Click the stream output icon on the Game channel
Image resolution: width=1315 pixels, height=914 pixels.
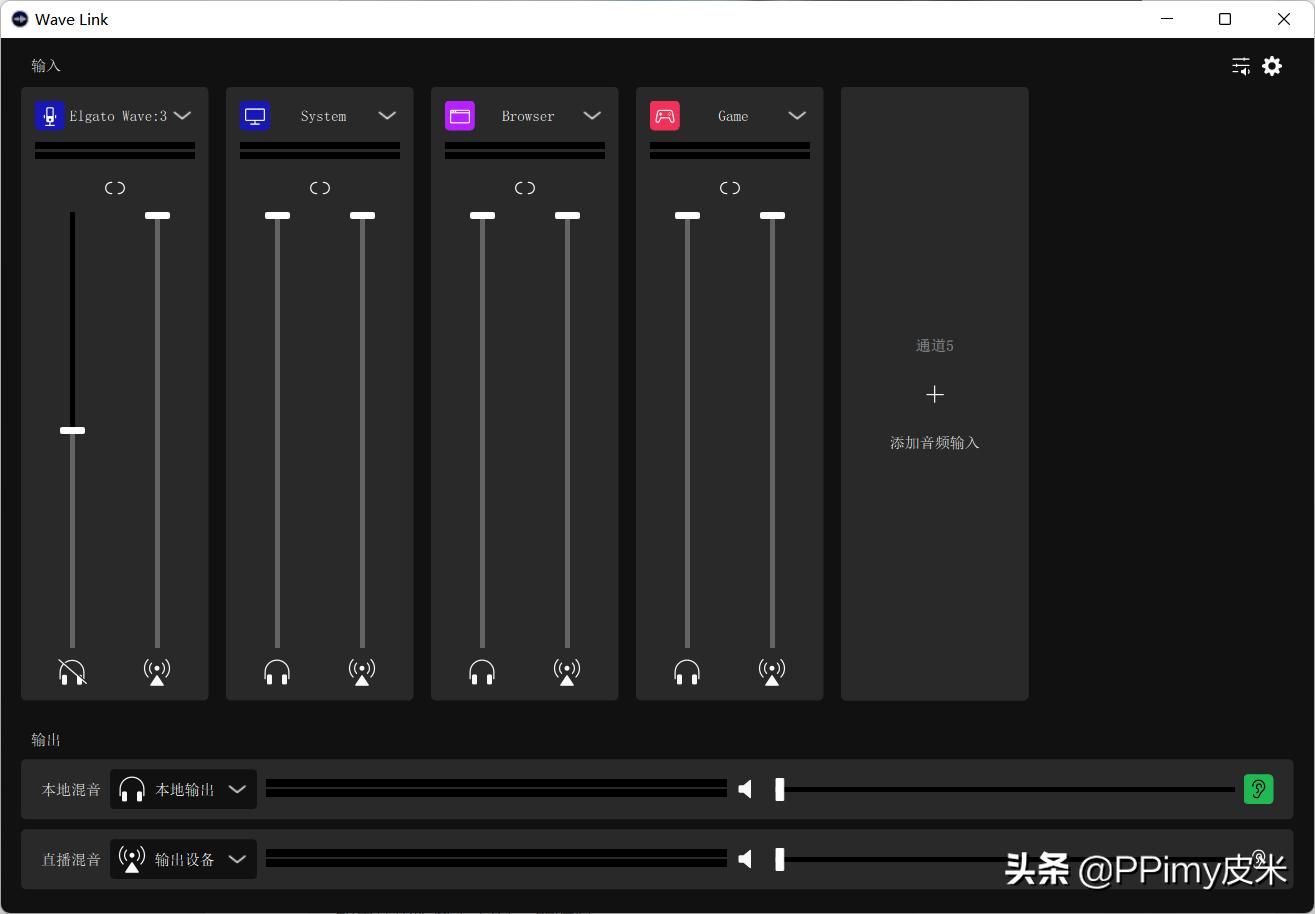pyautogui.click(x=771, y=671)
